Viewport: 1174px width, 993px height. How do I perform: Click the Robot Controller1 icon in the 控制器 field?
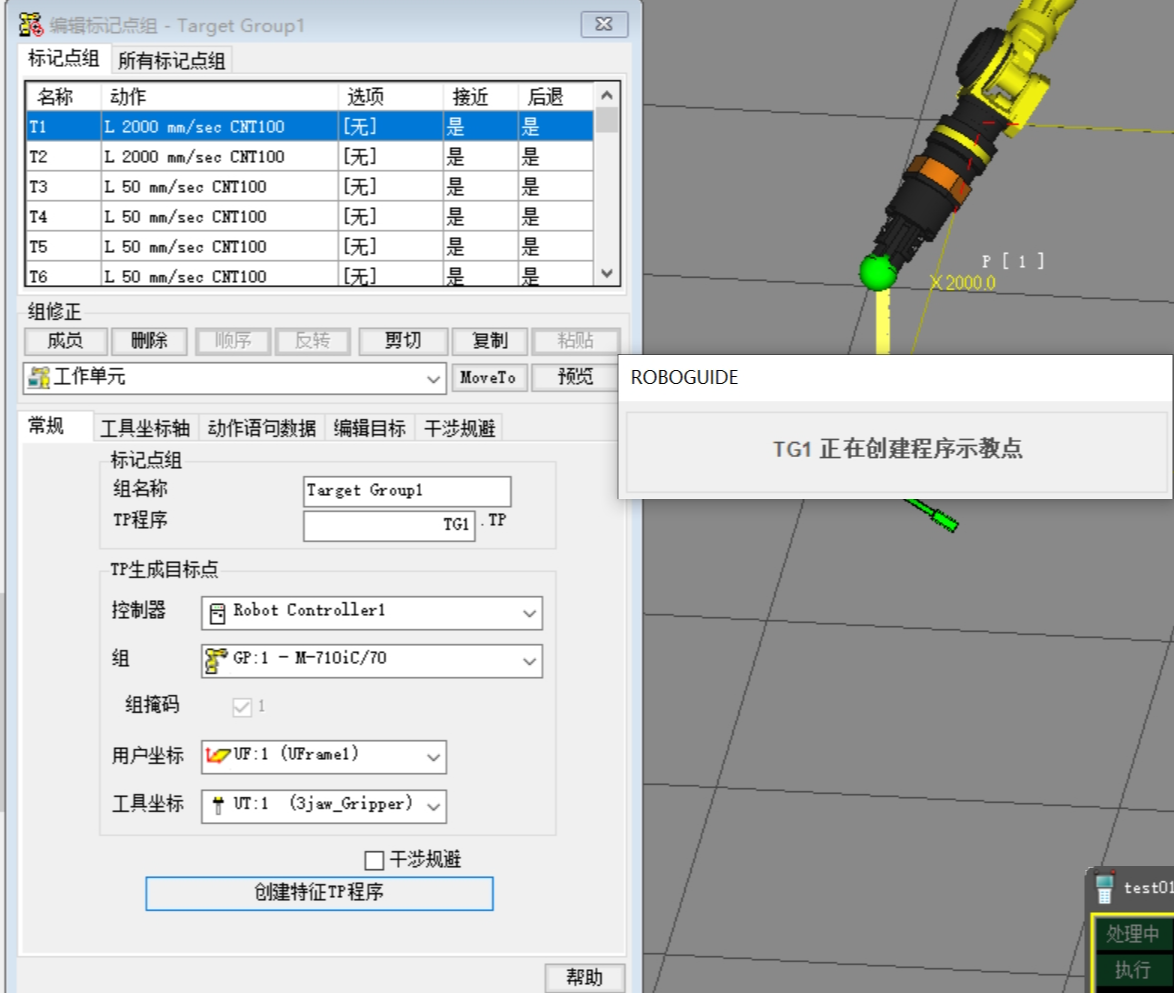point(217,612)
